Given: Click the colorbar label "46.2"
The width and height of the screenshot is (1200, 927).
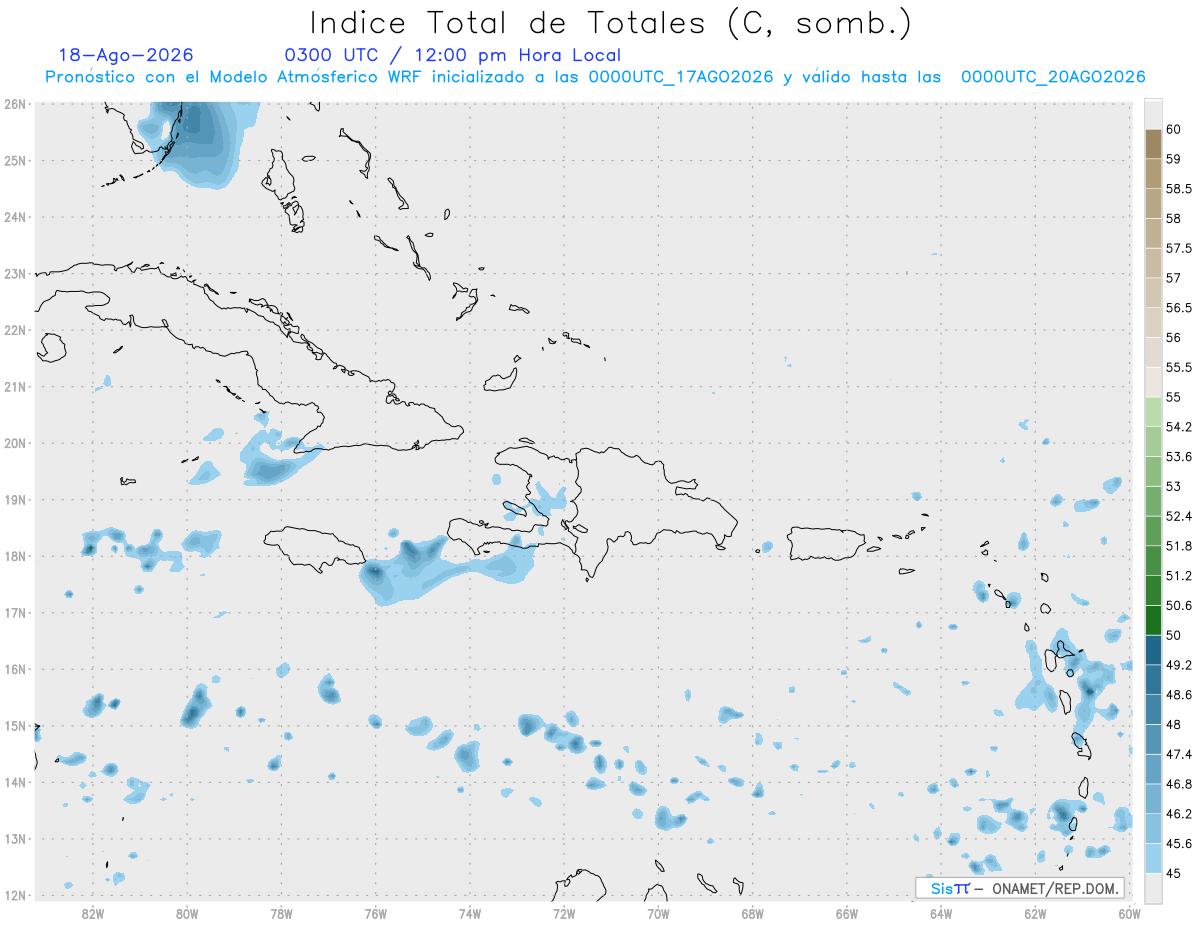Looking at the screenshot, I should tap(1179, 814).
